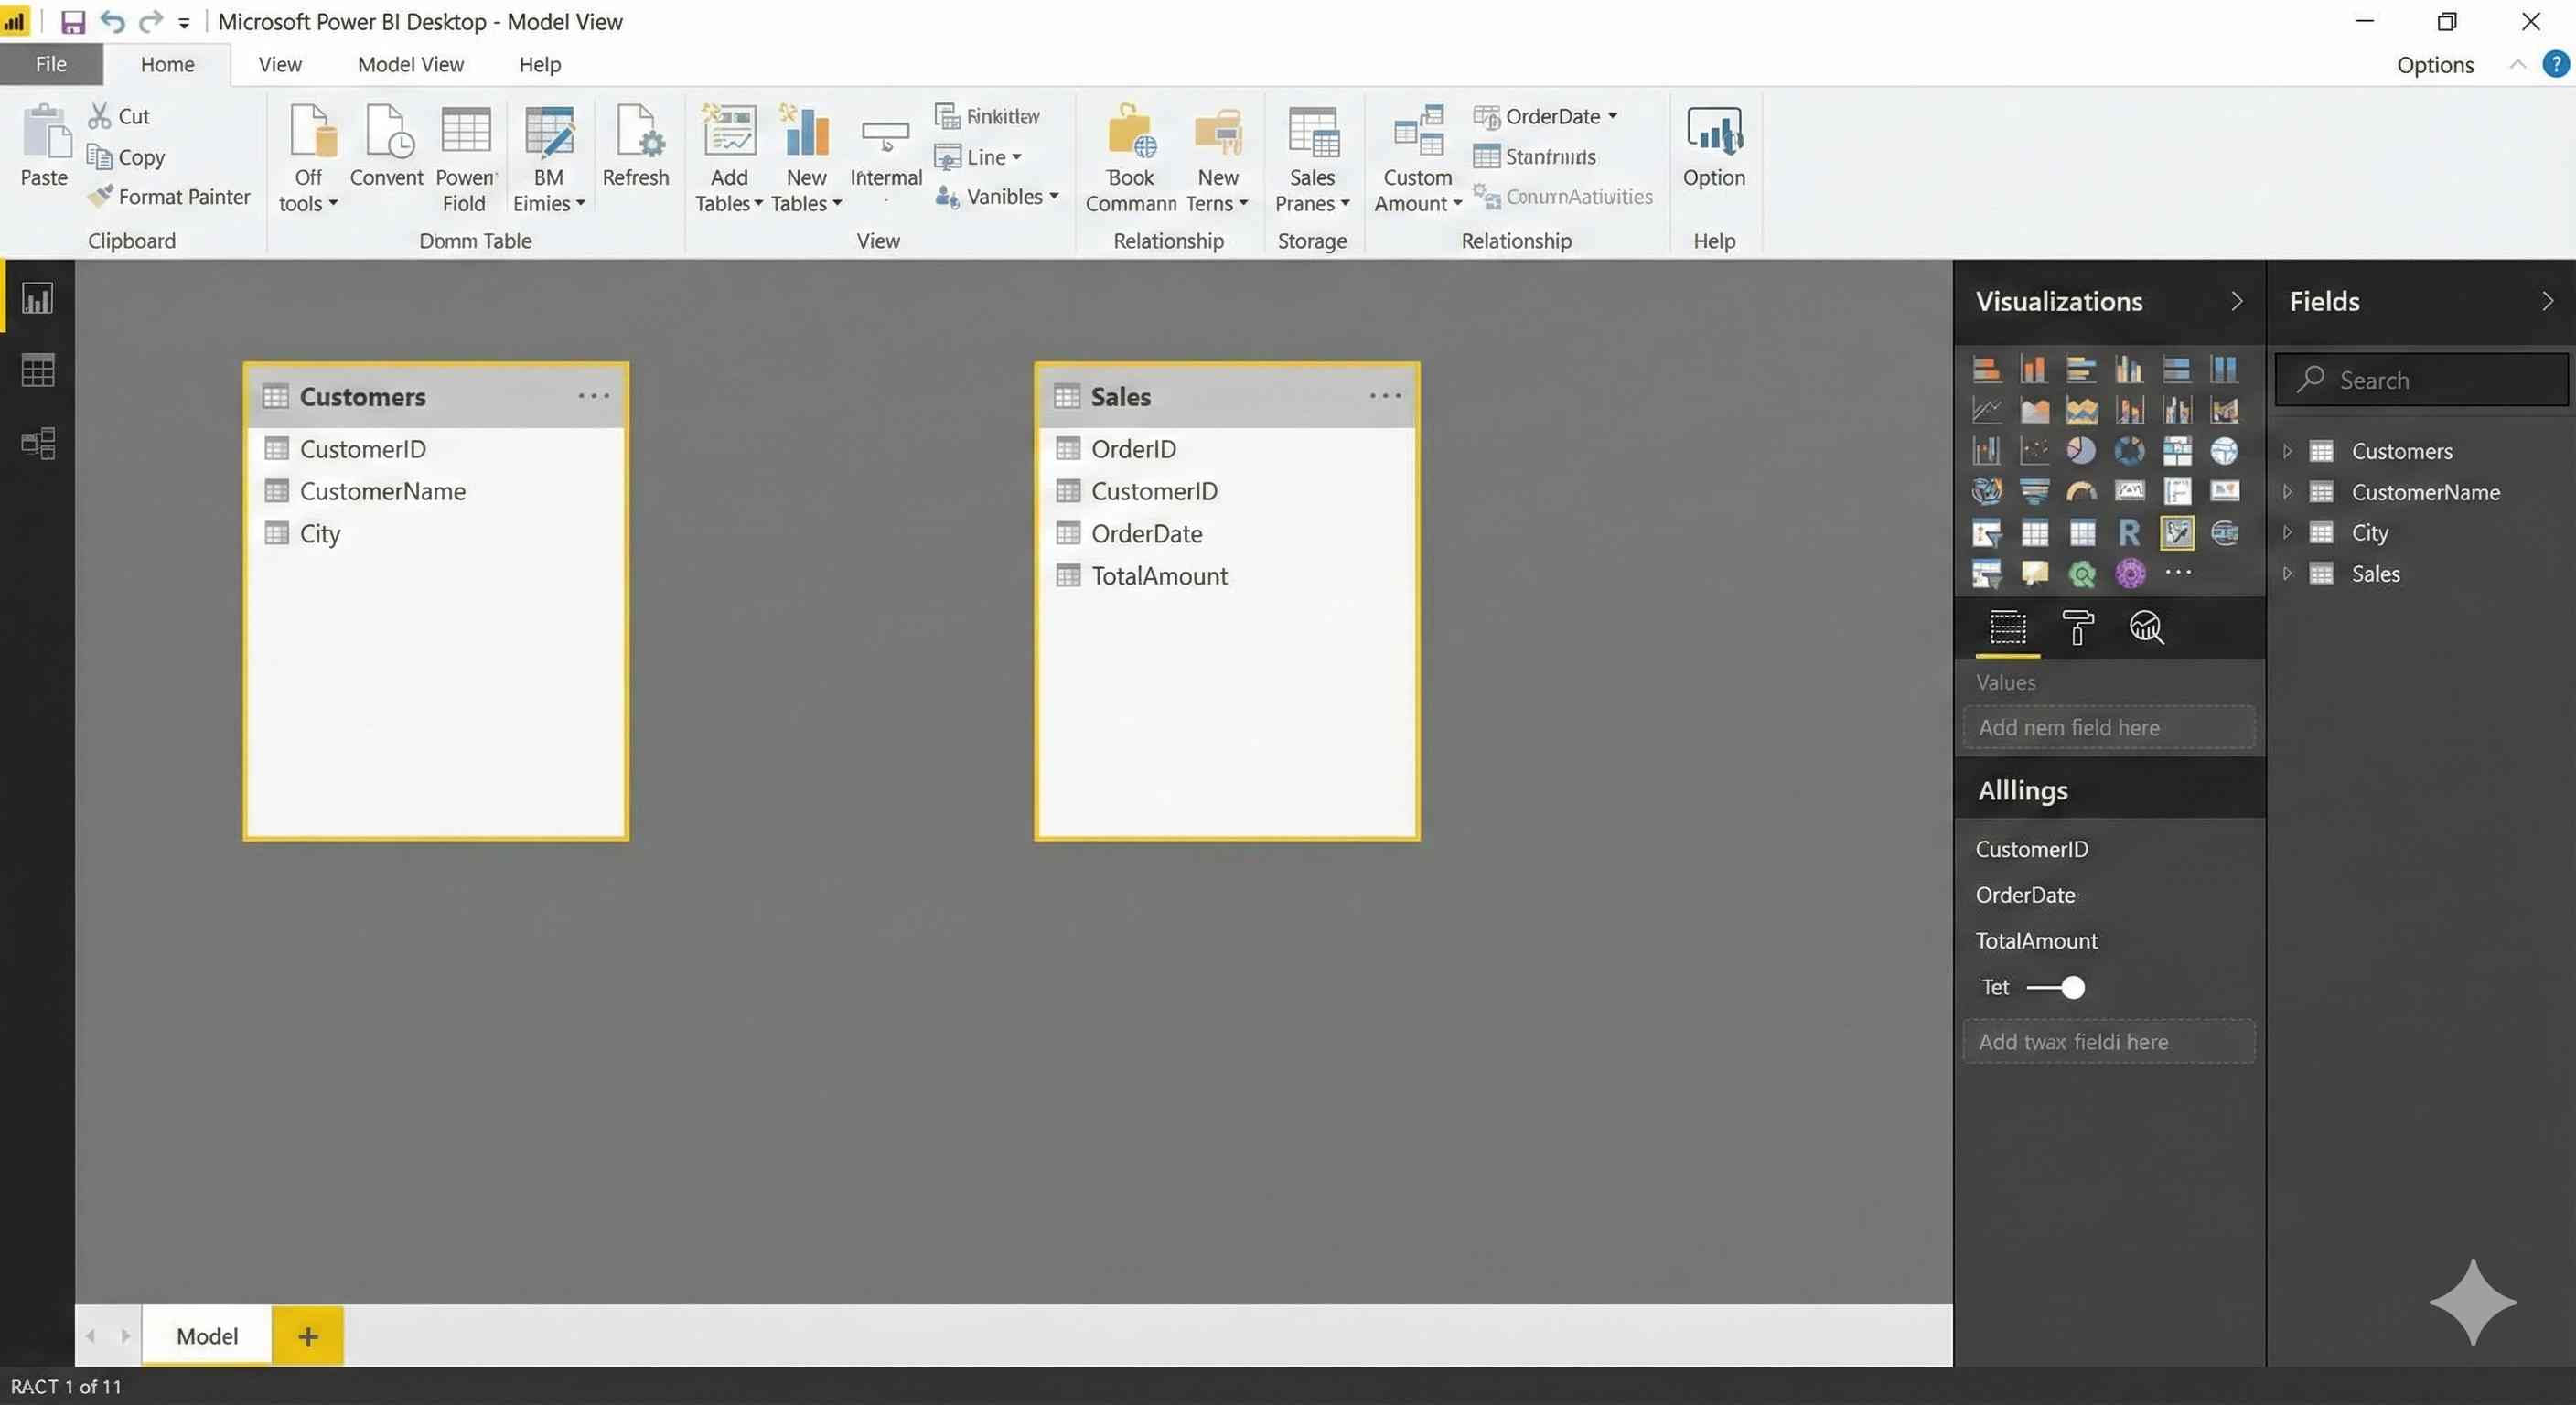Open Data view in left sidebar
This screenshot has height=1405, width=2576.
(38, 371)
